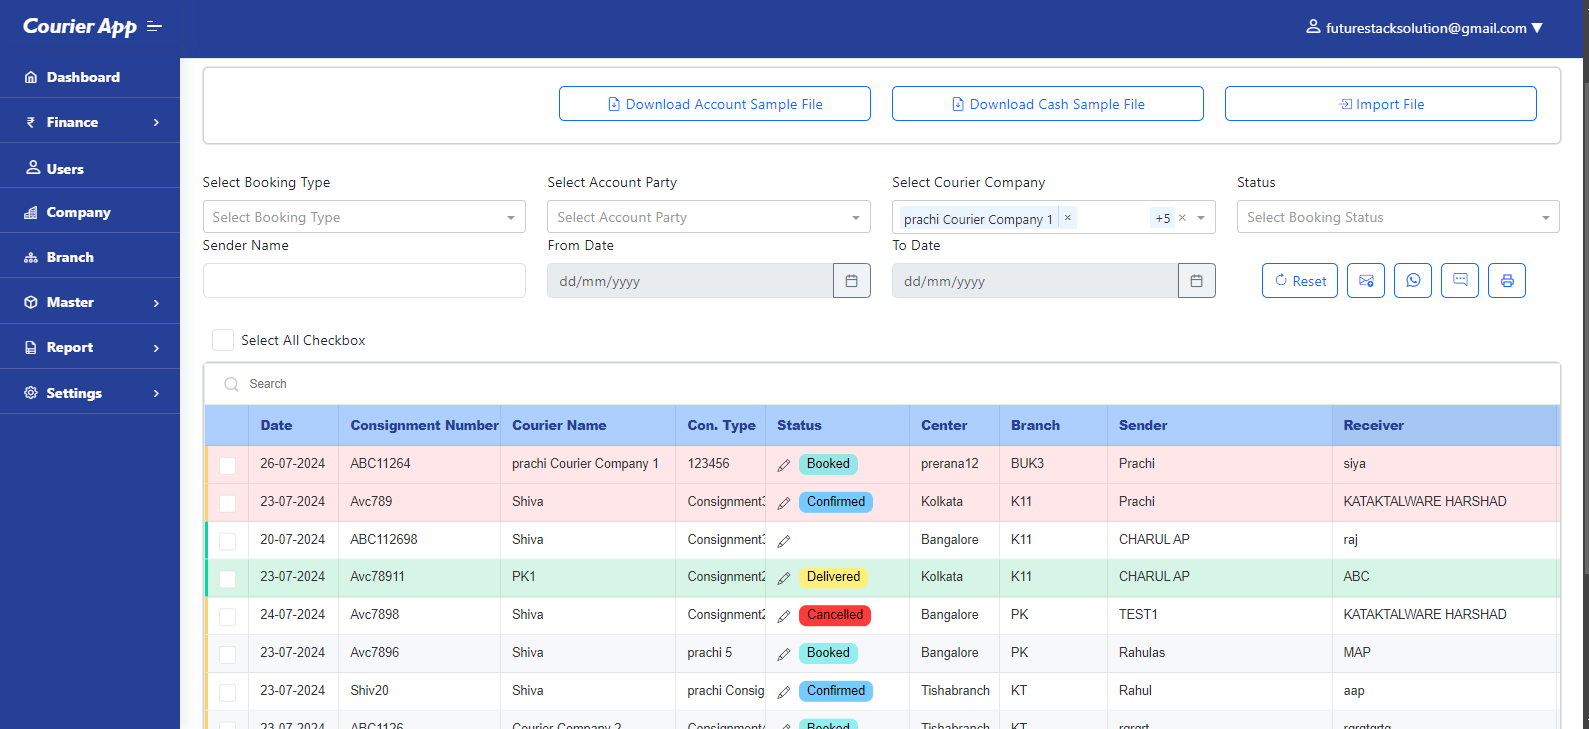Viewport: 1589px width, 729px height.
Task: Open the Select Booking Type dropdown
Action: [364, 217]
